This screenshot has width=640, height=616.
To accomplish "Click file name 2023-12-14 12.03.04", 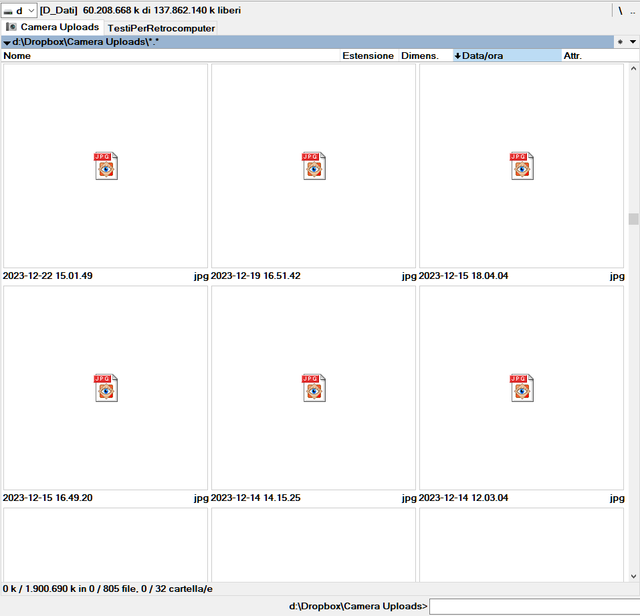I will click(463, 498).
